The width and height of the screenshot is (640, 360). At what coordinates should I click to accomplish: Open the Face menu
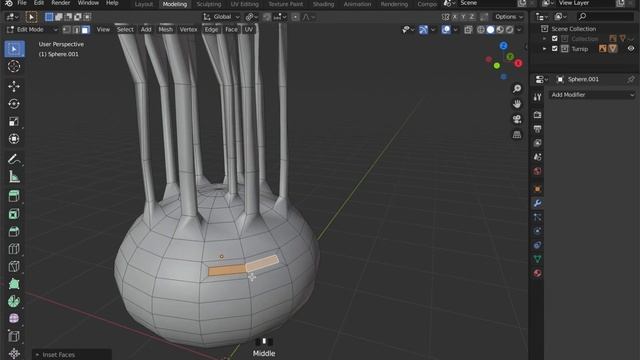pos(231,29)
